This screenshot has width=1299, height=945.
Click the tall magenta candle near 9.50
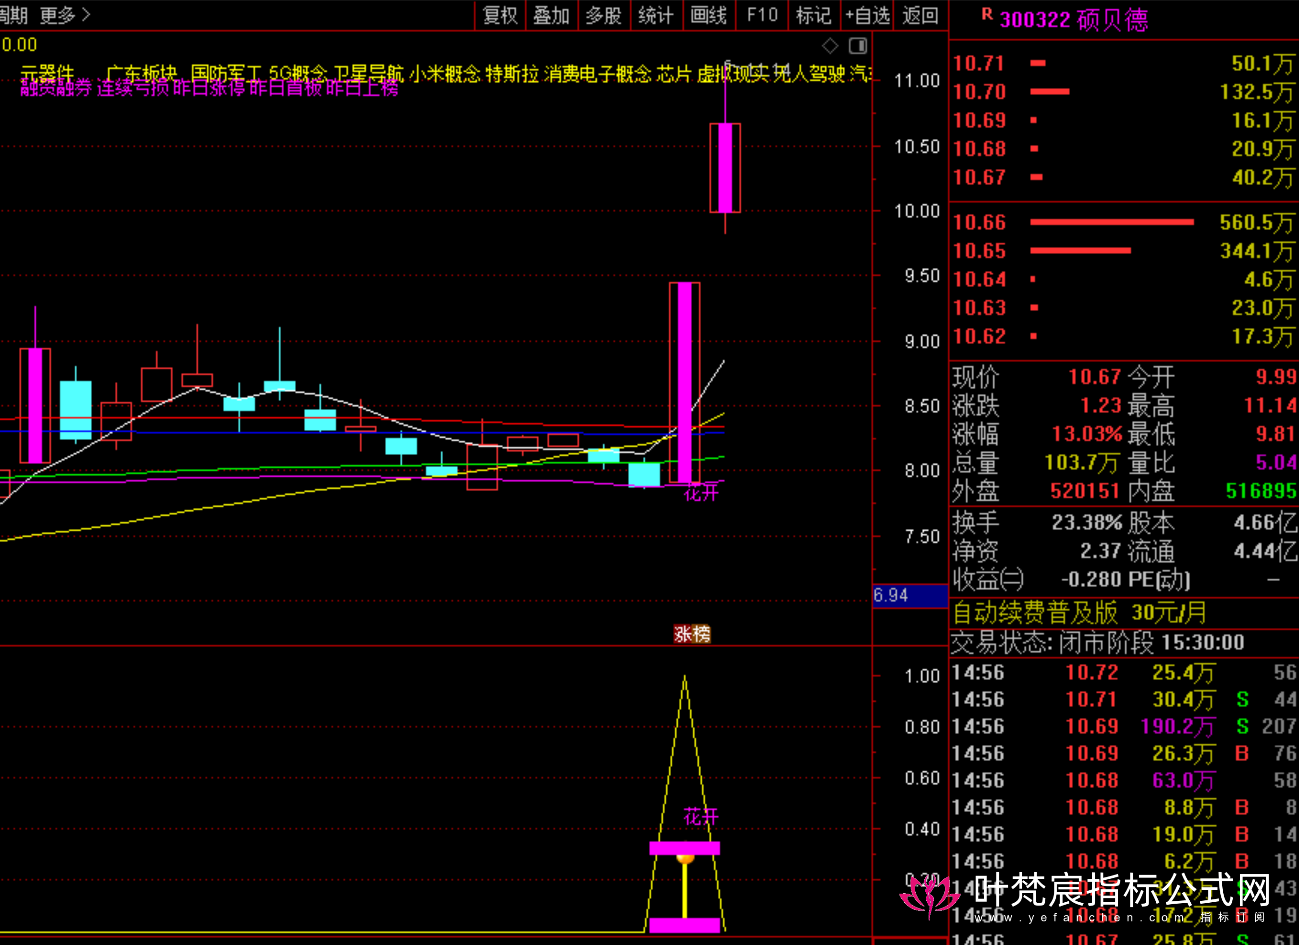pyautogui.click(x=685, y=383)
